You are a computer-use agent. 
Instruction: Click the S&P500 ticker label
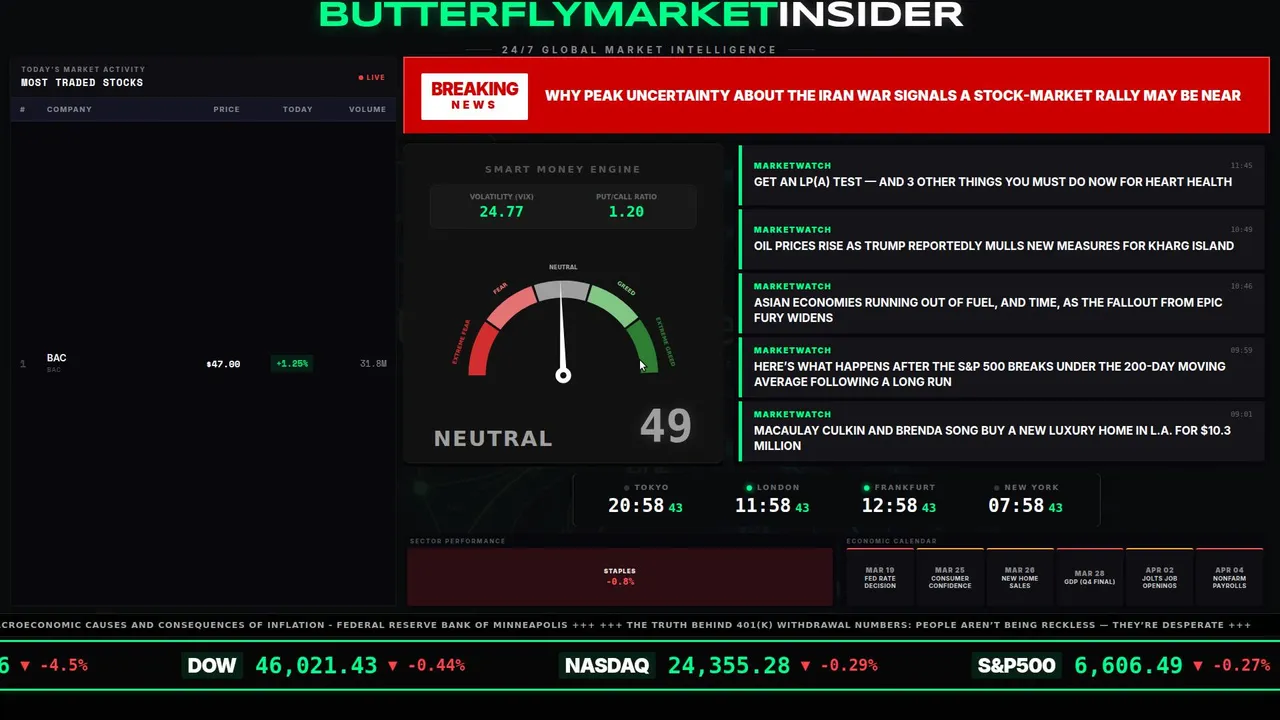(x=1016, y=666)
